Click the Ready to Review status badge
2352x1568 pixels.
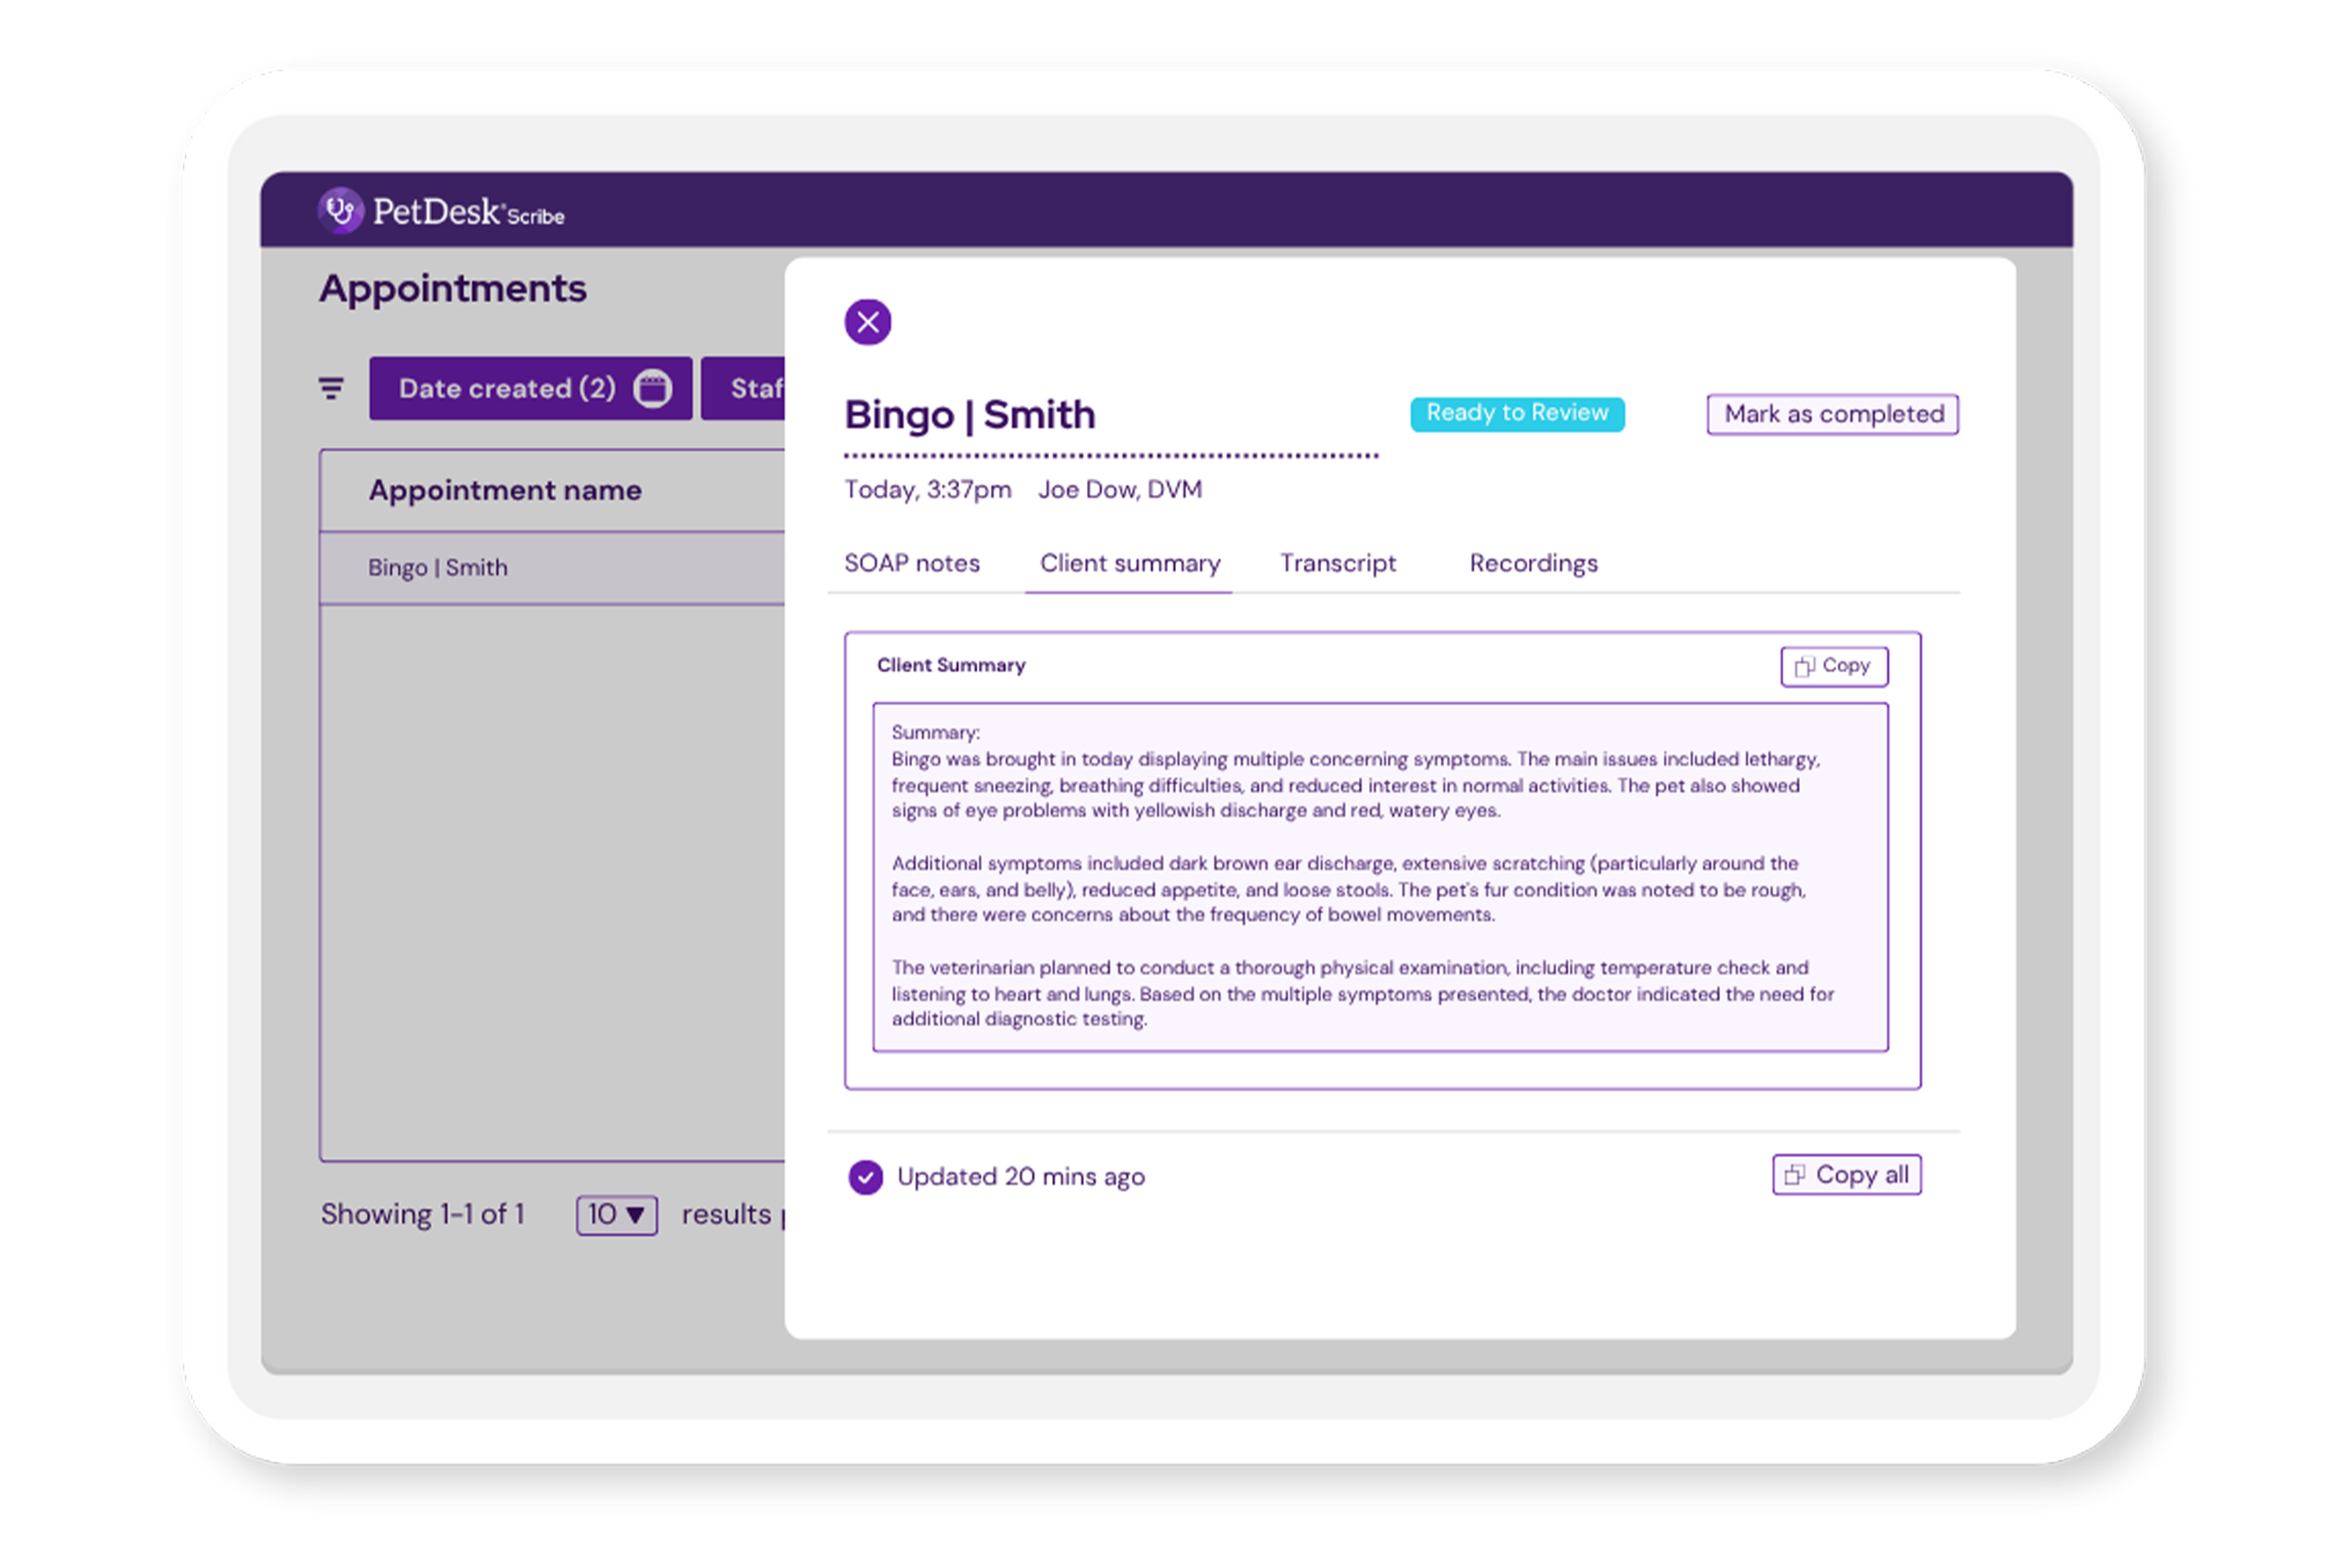(x=1517, y=413)
